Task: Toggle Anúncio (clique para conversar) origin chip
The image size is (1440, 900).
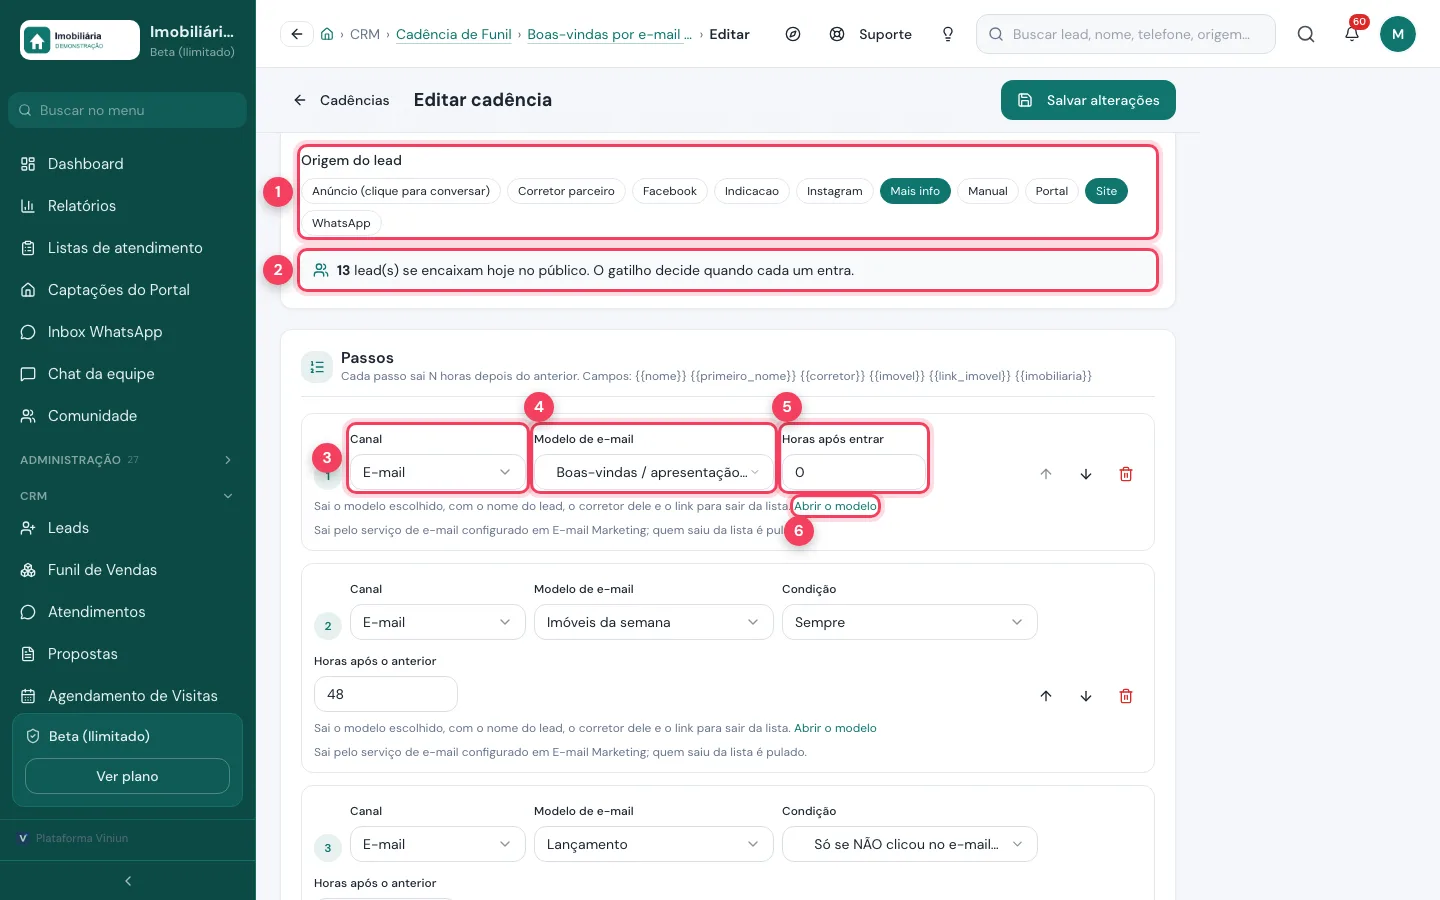Action: (x=401, y=191)
